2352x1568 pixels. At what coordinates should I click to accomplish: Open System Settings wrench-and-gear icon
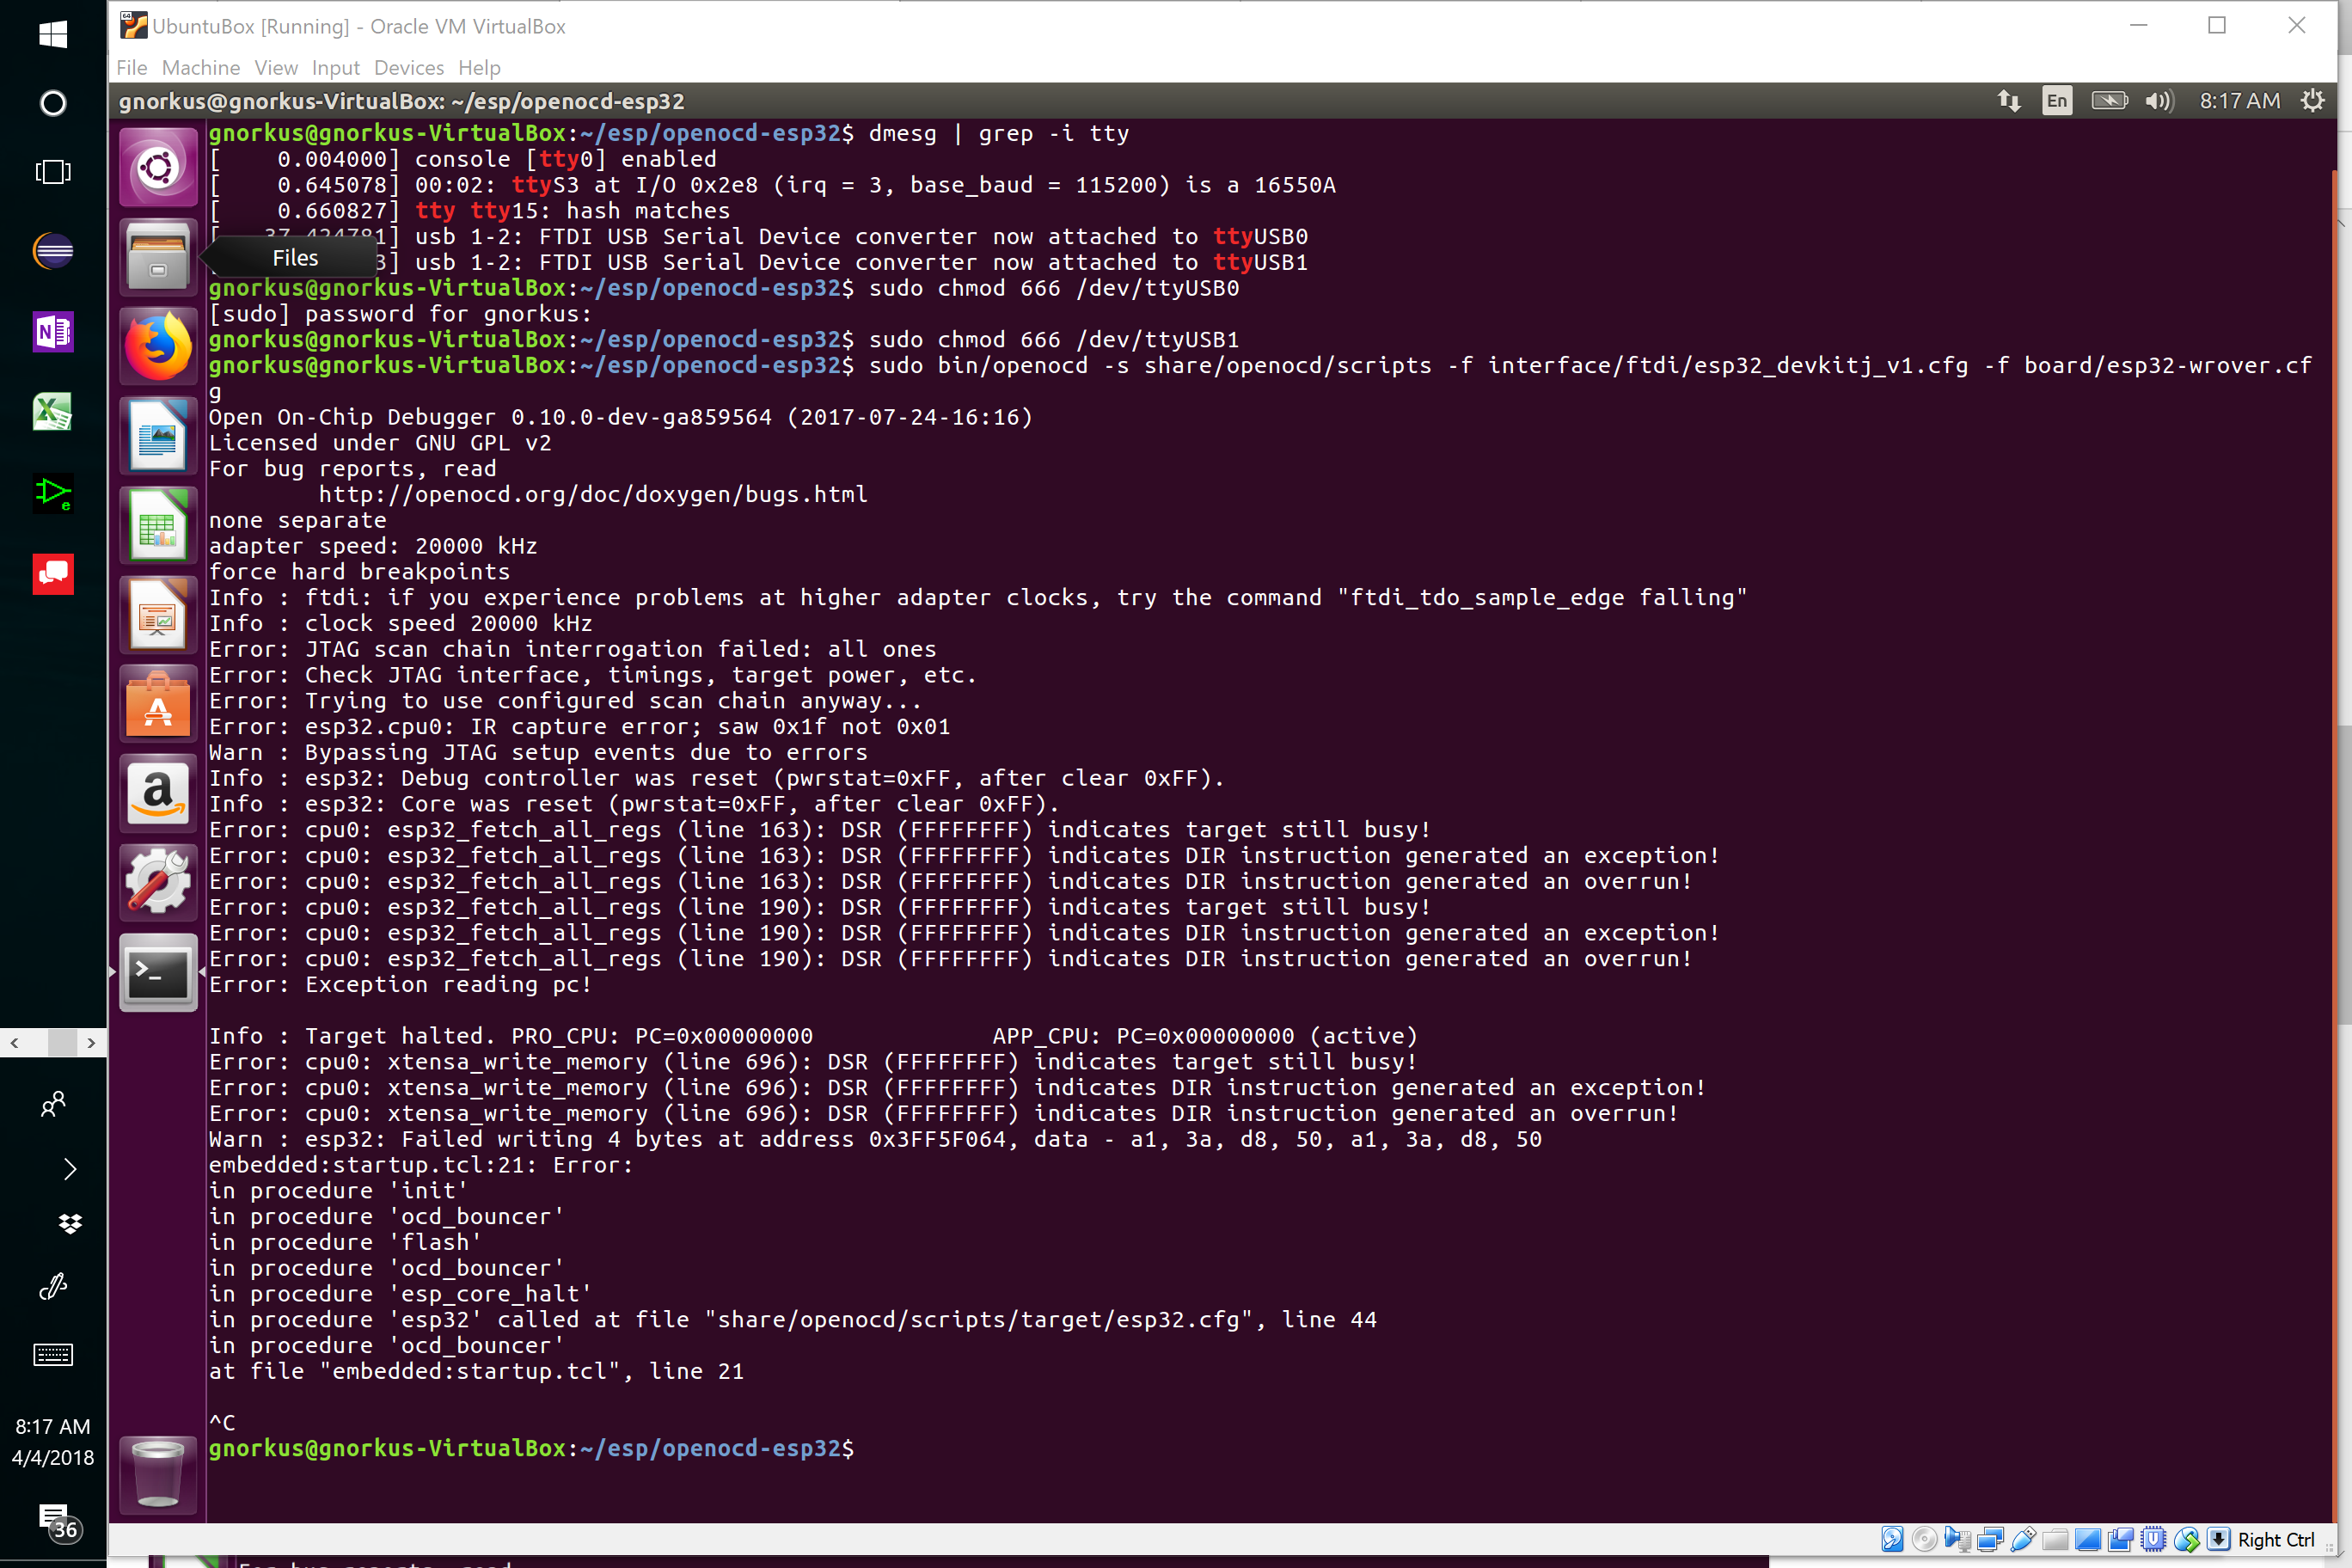point(158,883)
